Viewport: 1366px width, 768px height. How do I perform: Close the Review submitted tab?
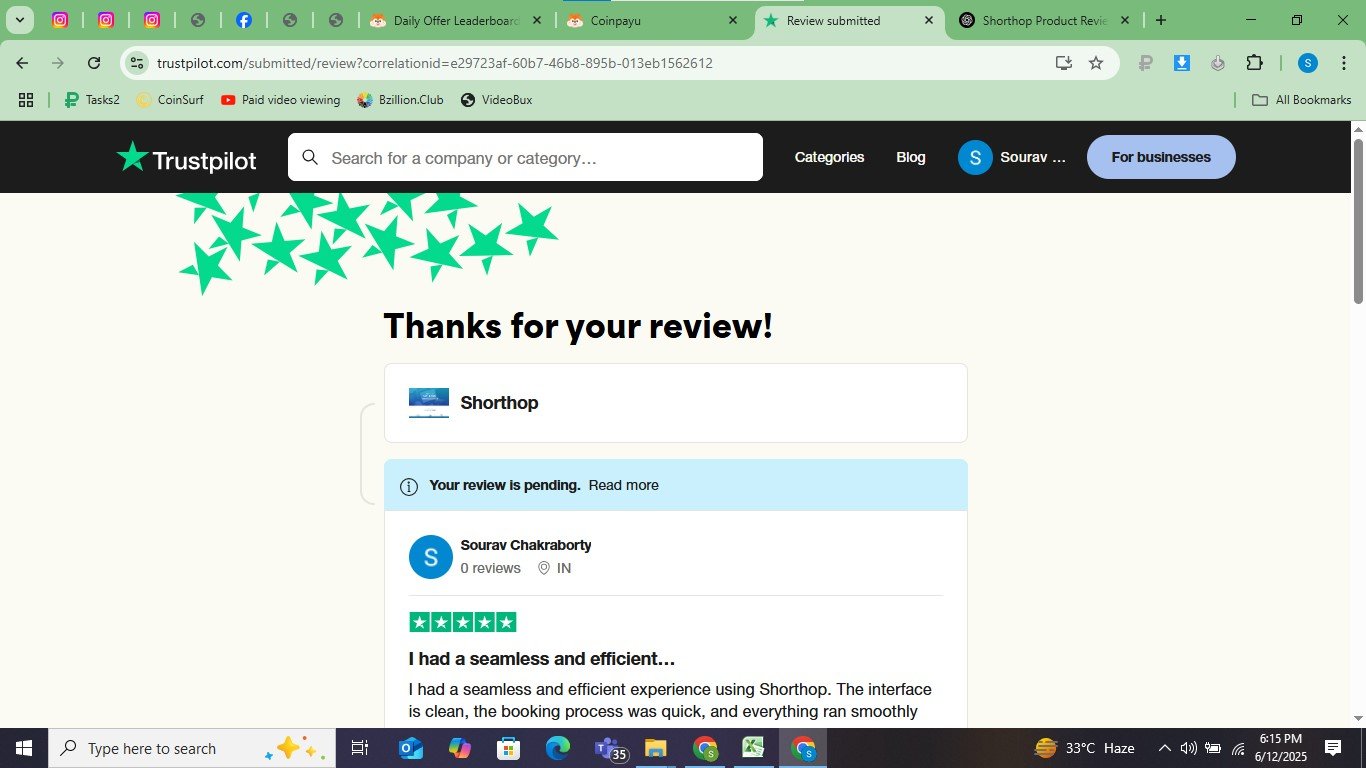point(928,20)
